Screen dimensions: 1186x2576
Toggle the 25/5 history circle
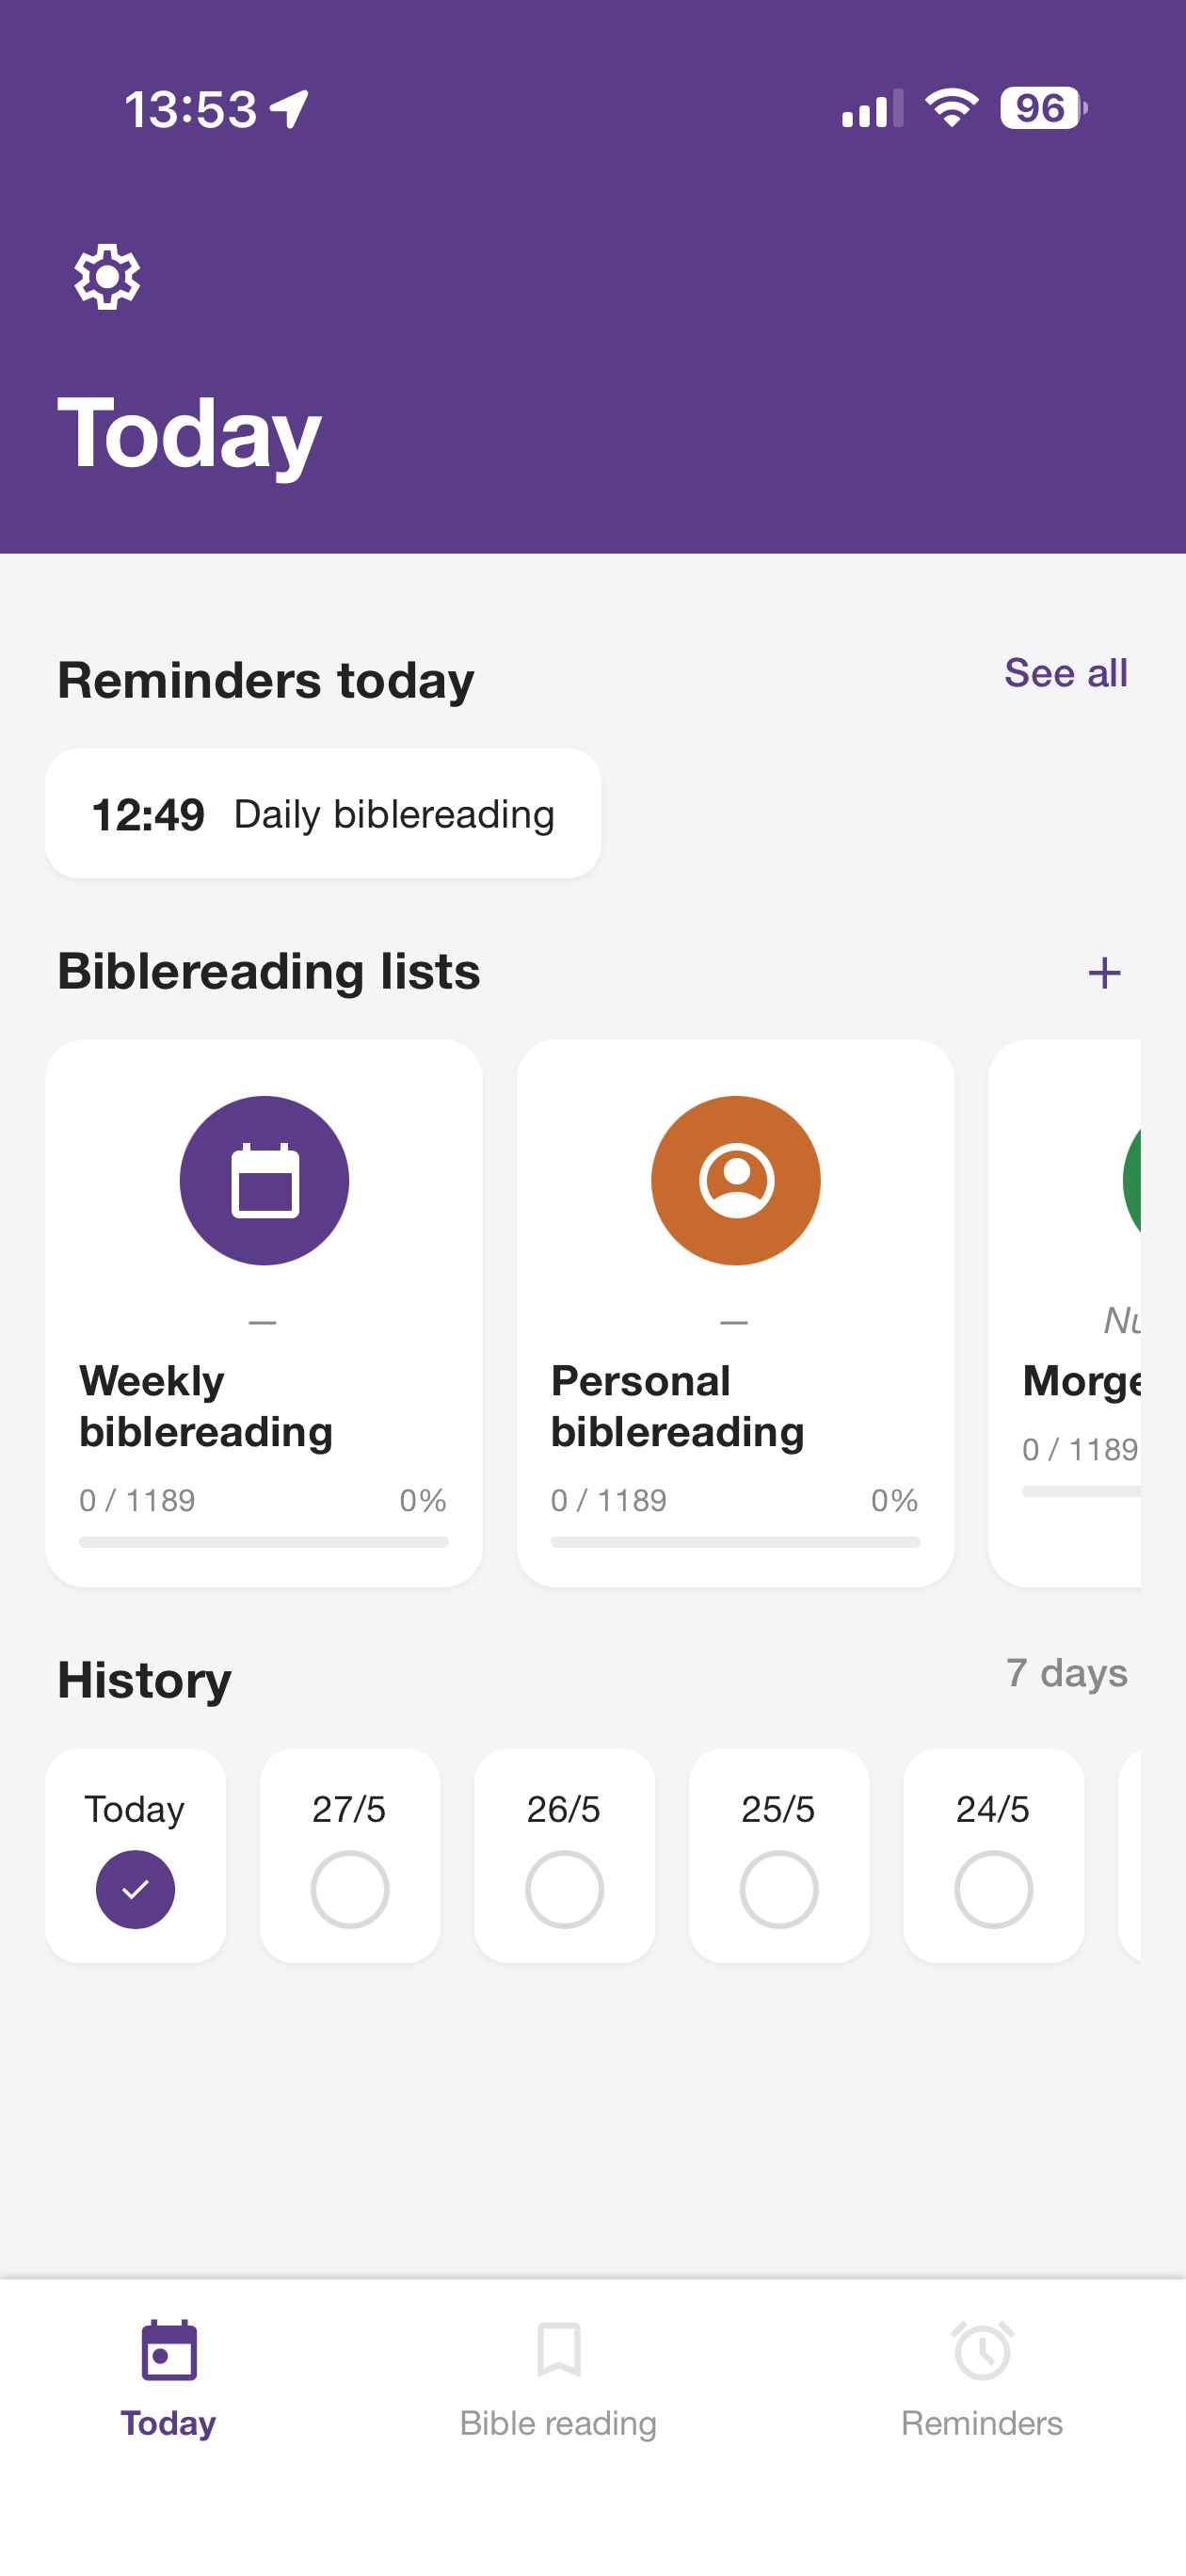pos(779,1889)
